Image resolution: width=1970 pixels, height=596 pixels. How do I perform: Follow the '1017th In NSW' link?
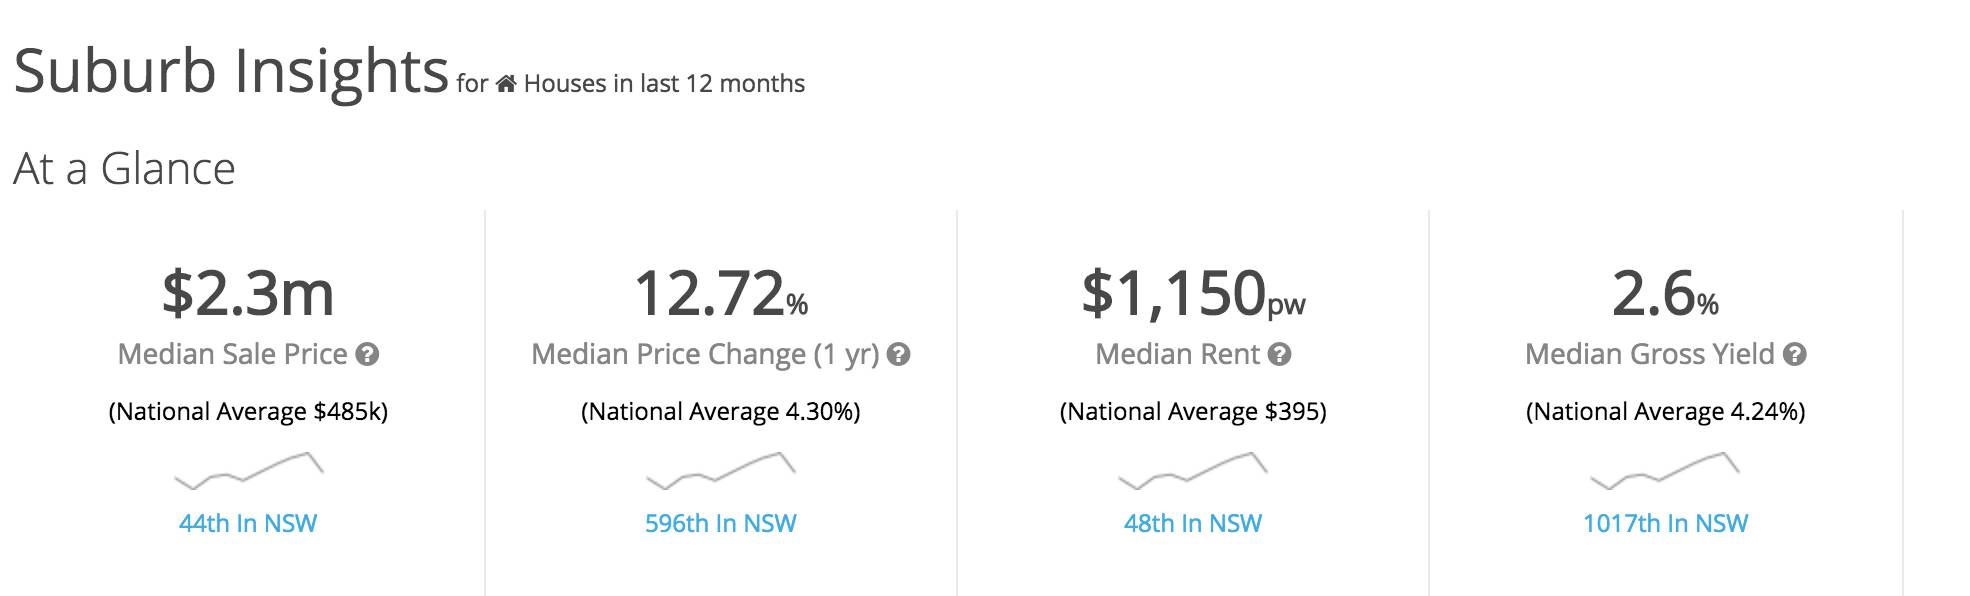coord(1665,523)
